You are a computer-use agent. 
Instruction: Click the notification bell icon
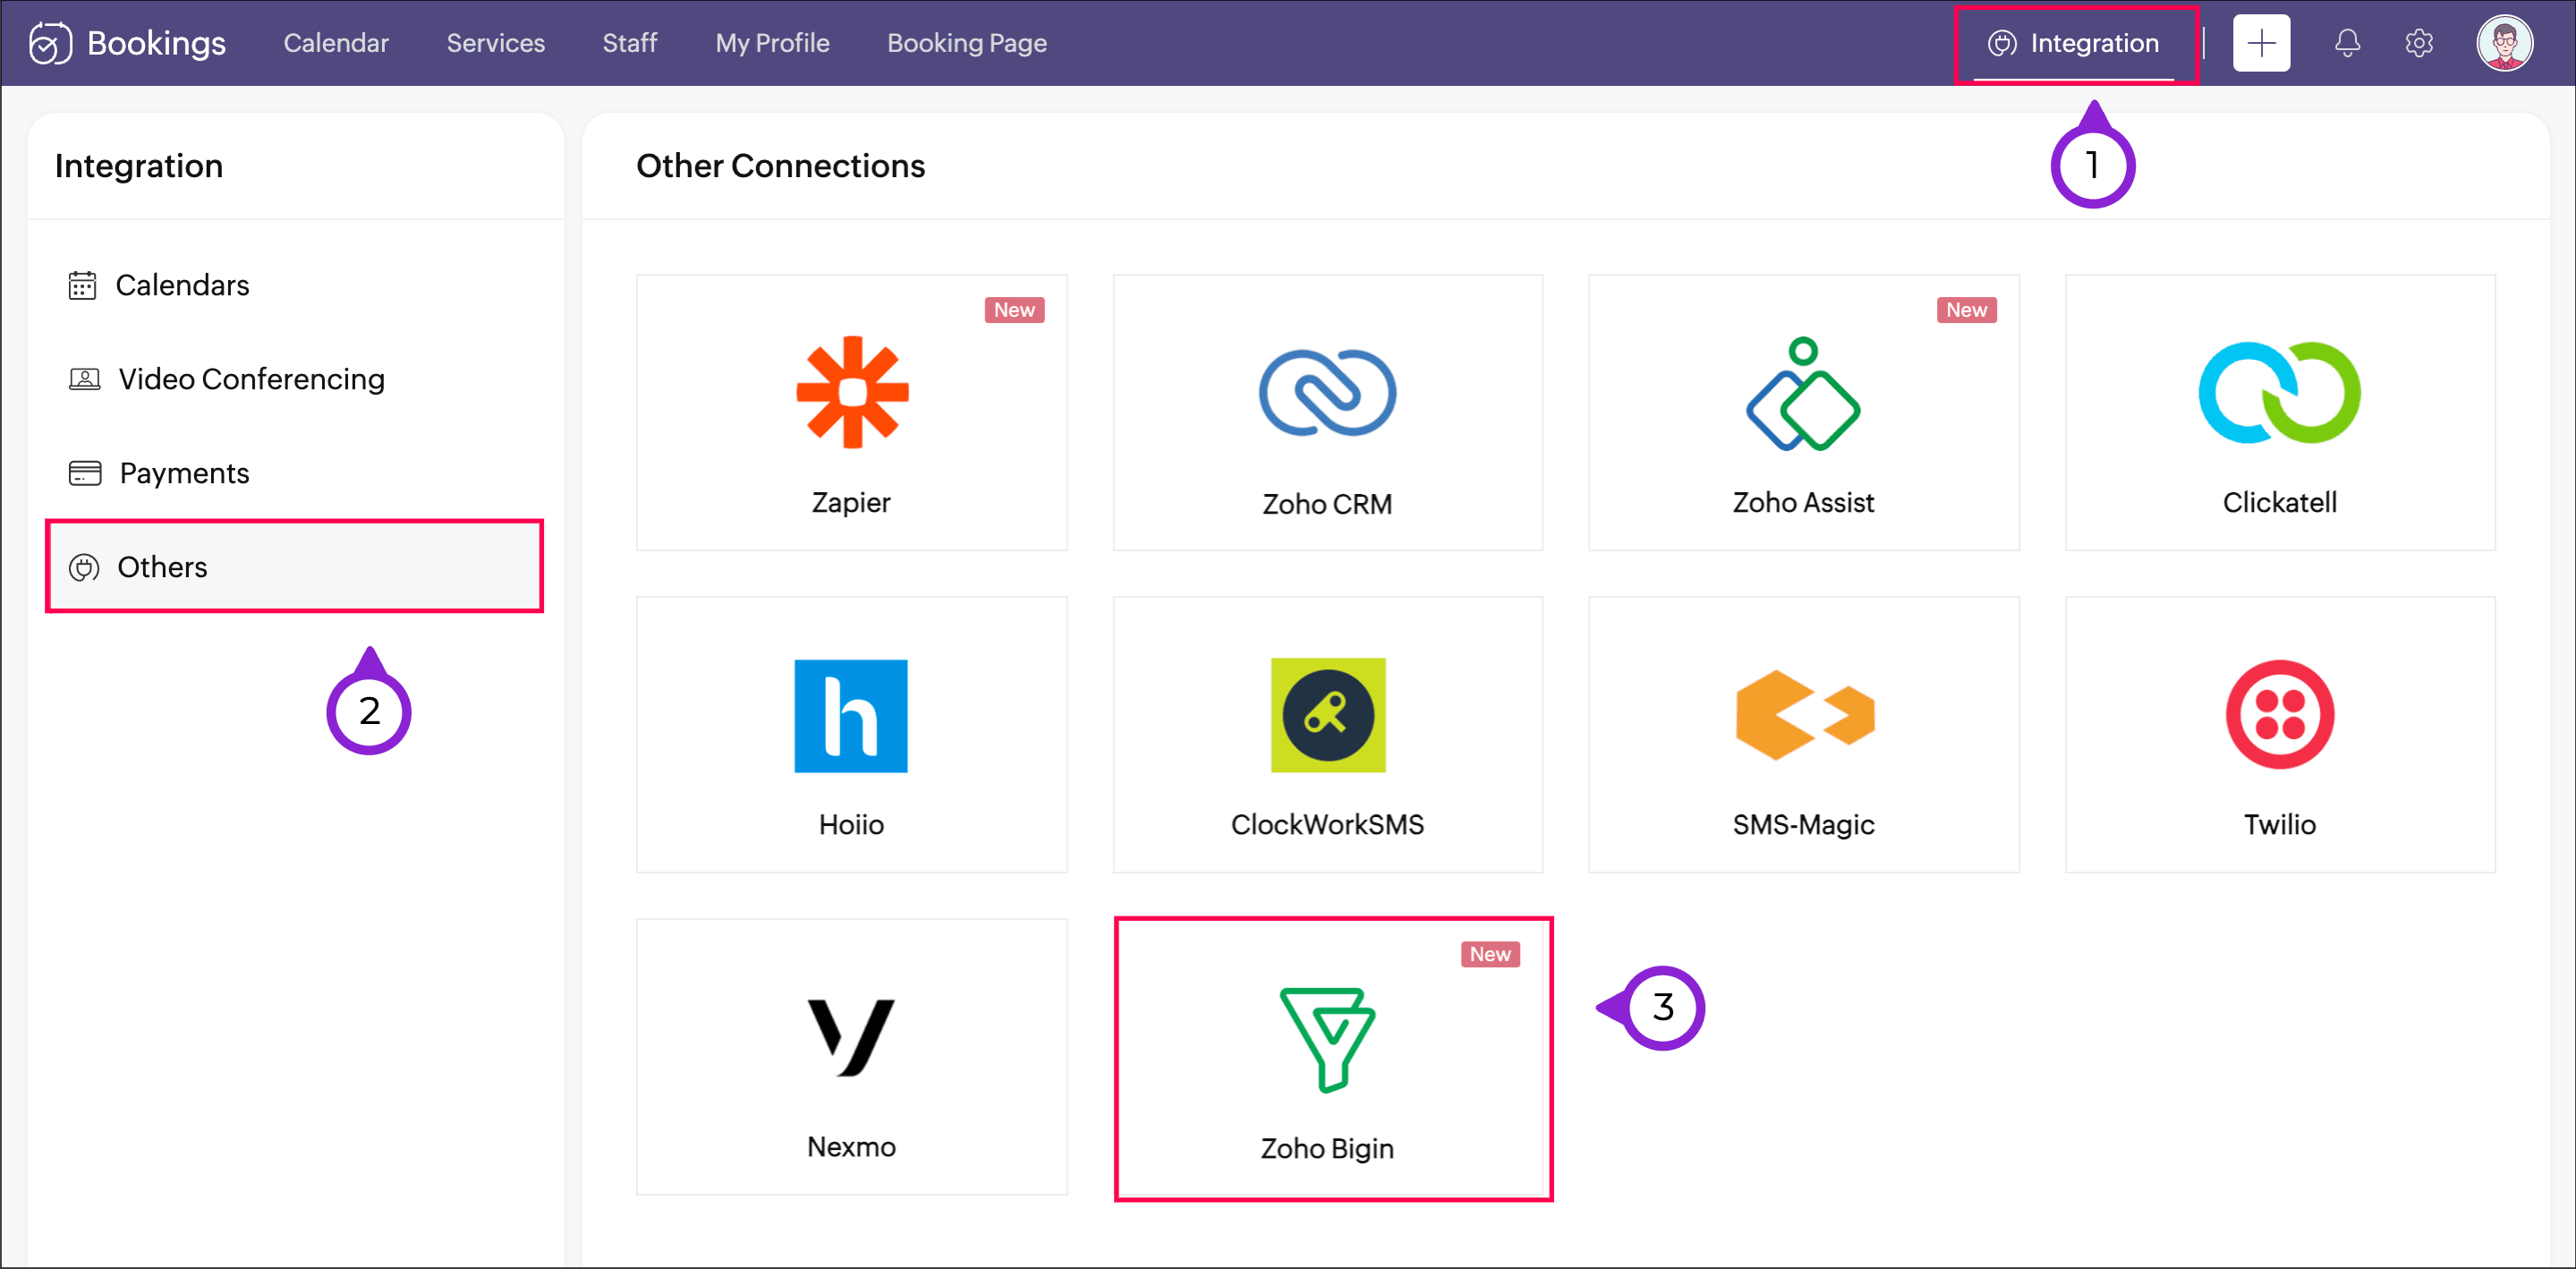2346,43
